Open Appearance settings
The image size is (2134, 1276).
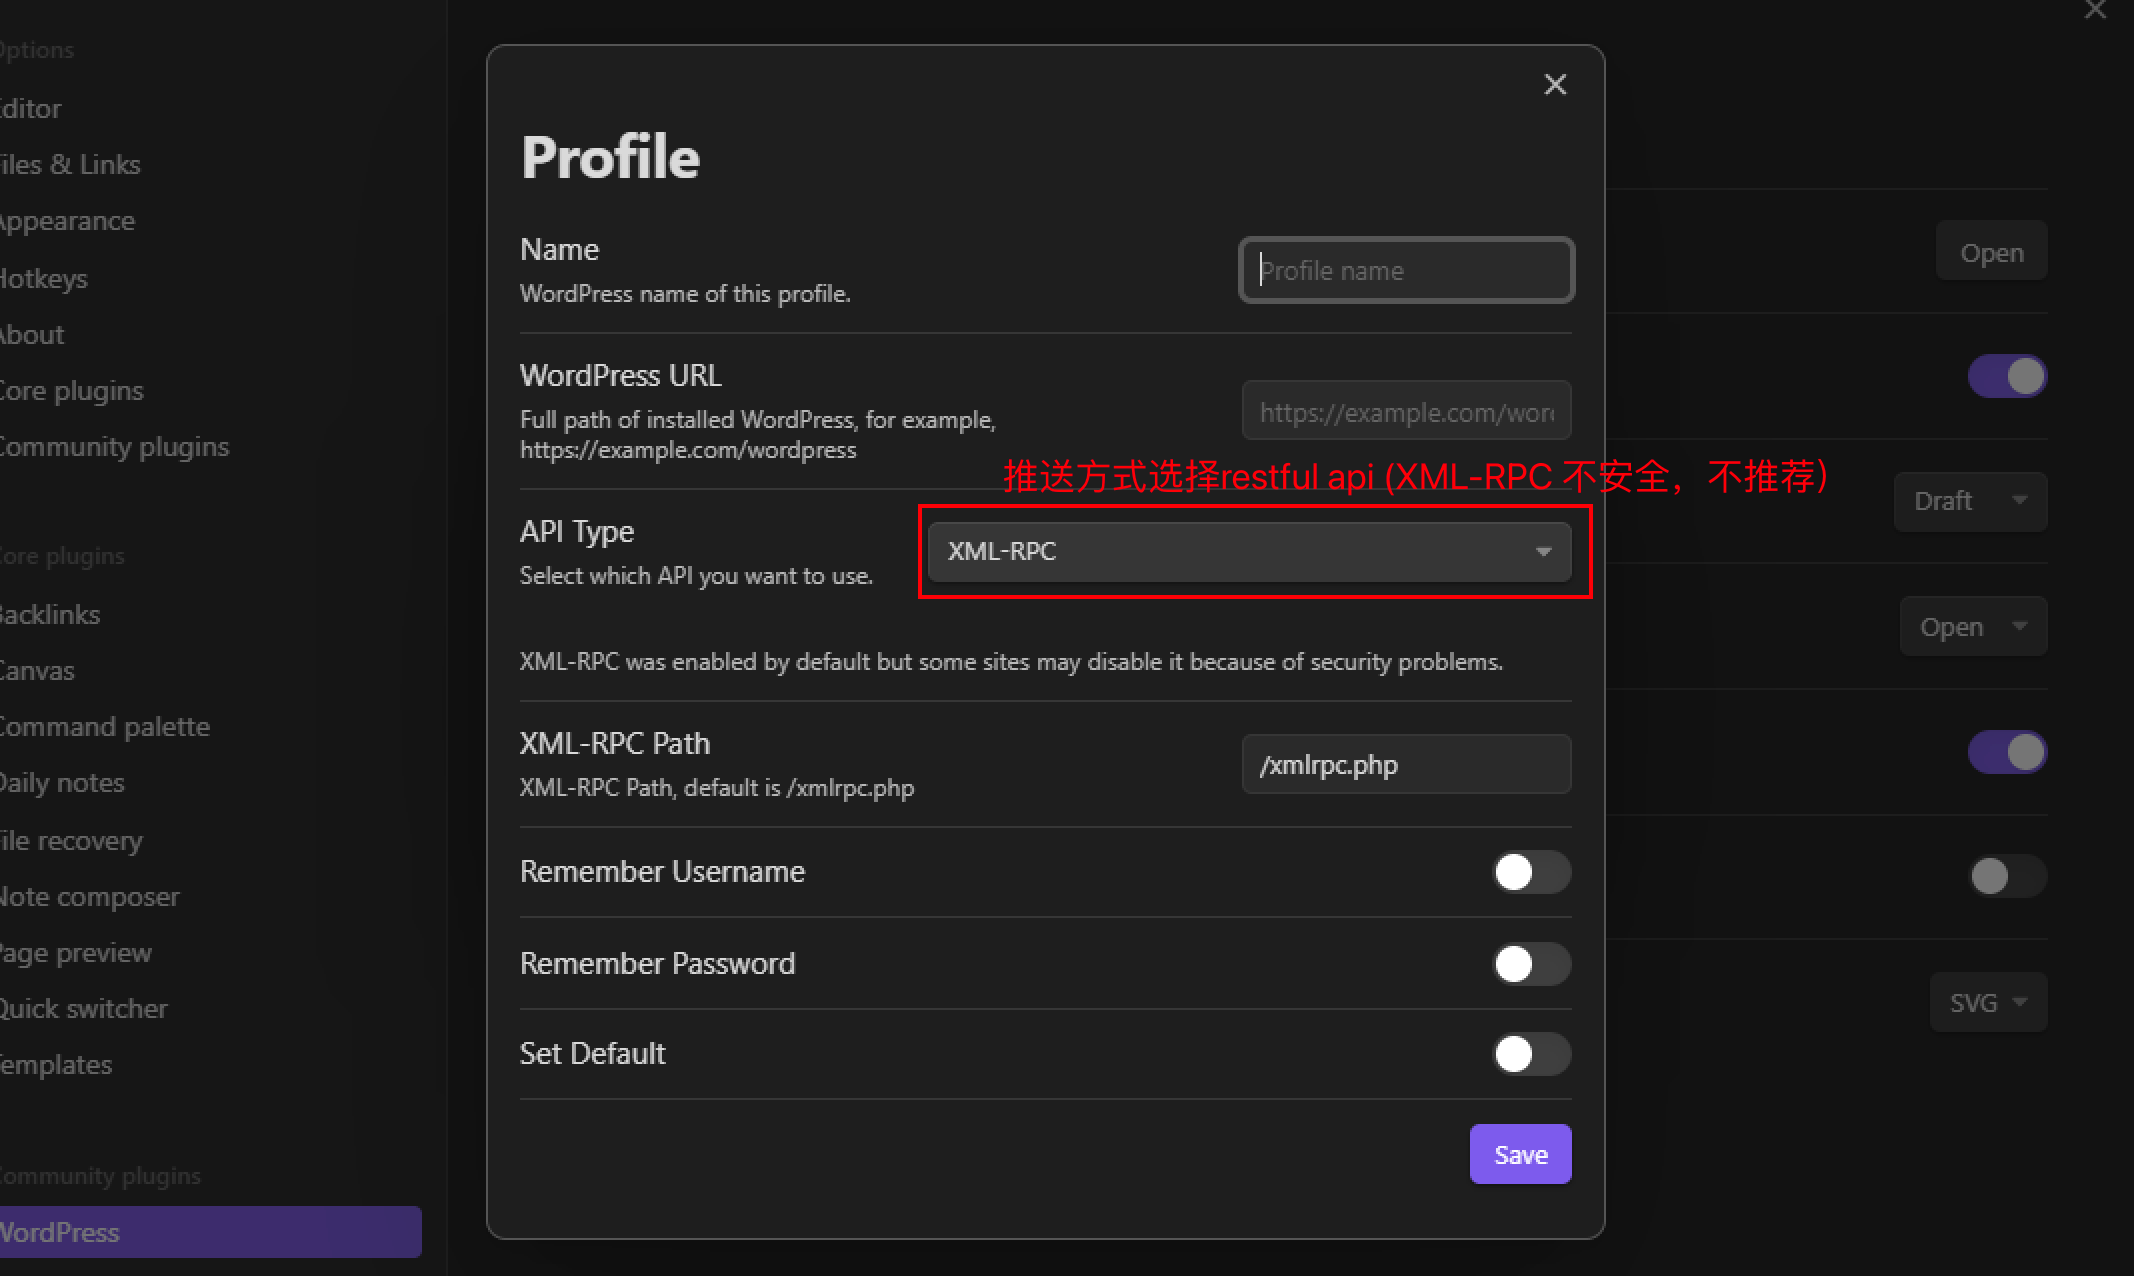pyautogui.click(x=67, y=221)
